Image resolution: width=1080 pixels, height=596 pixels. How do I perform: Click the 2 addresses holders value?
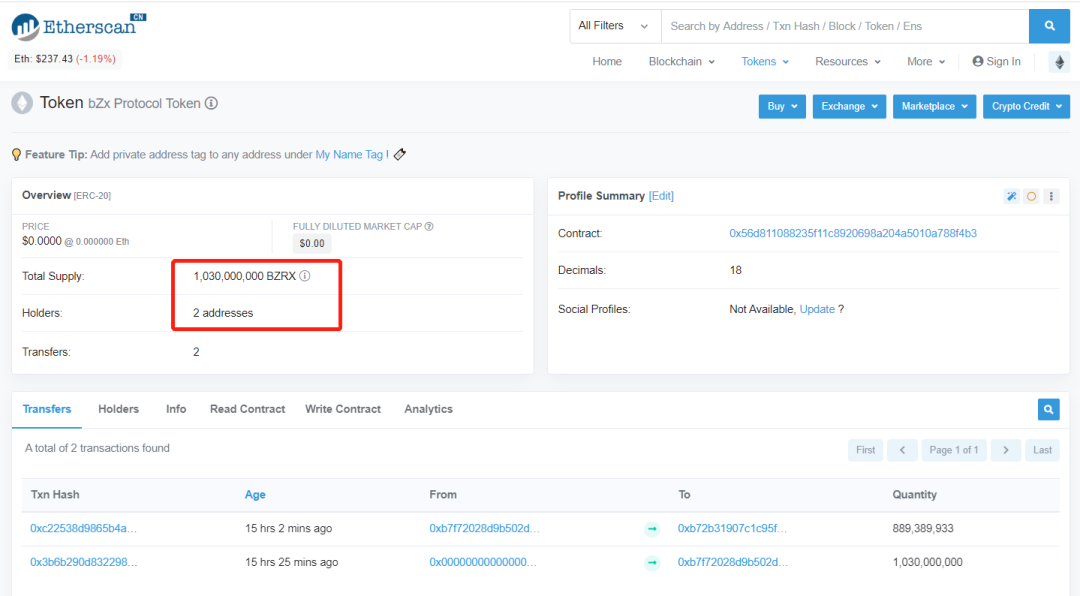(x=223, y=313)
